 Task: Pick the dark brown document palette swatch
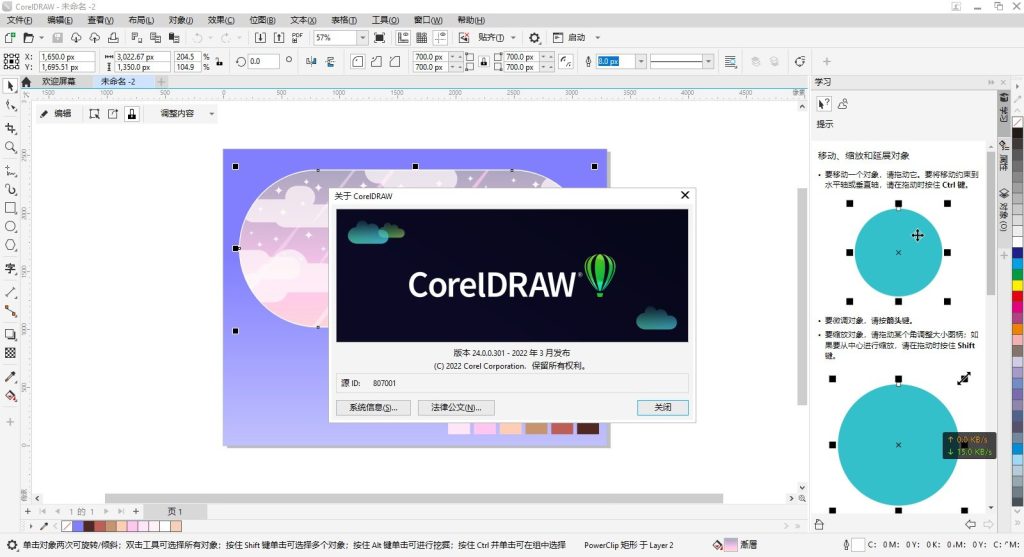coord(88,526)
